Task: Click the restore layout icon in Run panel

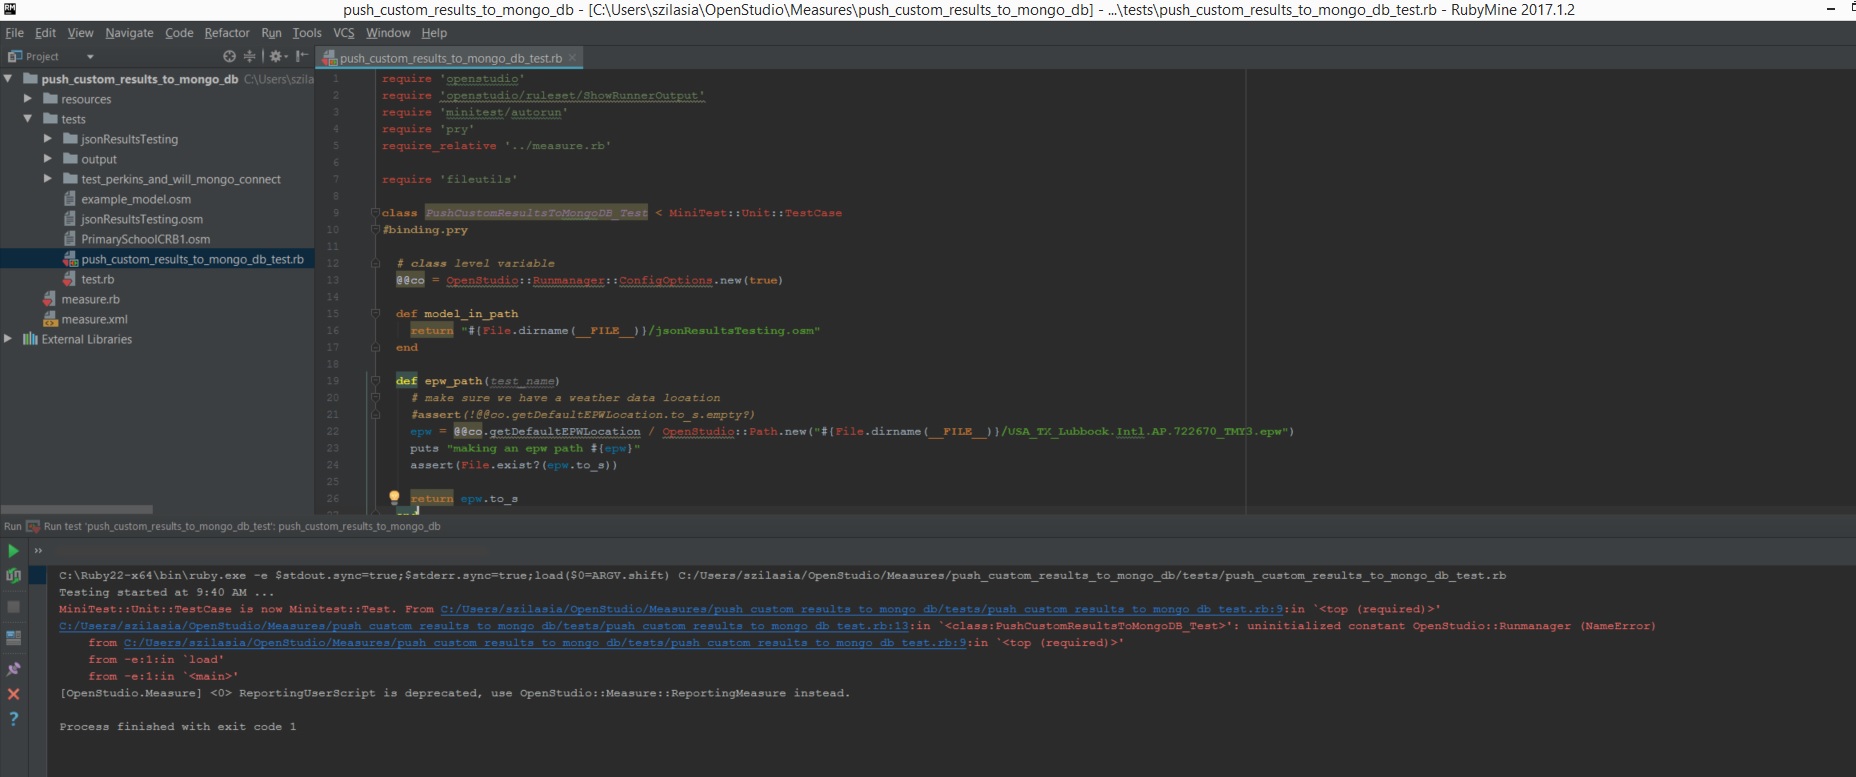Action: pos(13,637)
